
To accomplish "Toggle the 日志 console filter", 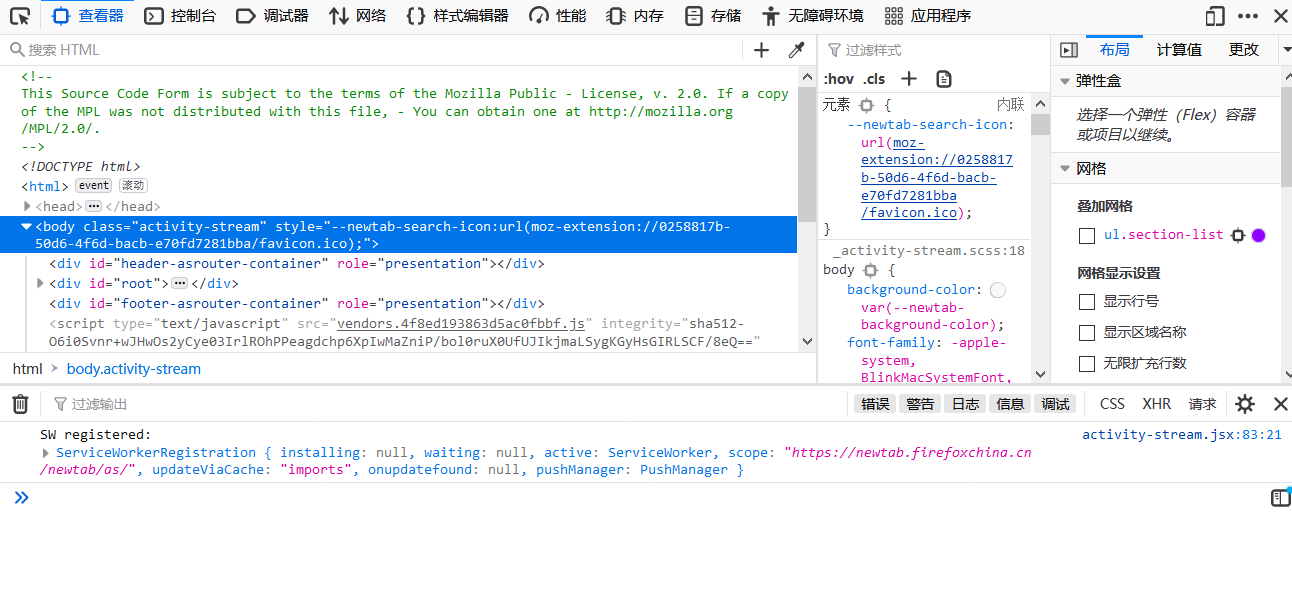I will click(965, 404).
